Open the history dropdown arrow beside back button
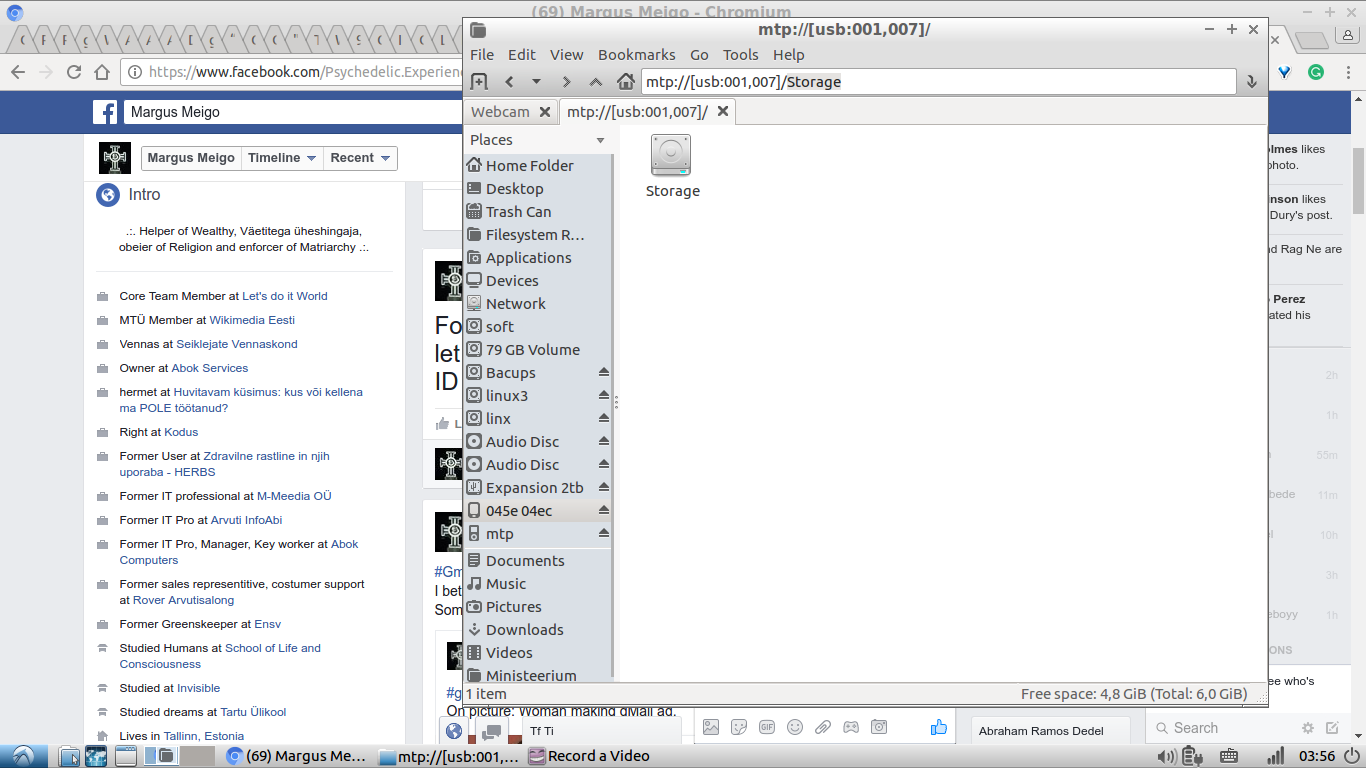This screenshot has width=1366, height=768. point(536,82)
